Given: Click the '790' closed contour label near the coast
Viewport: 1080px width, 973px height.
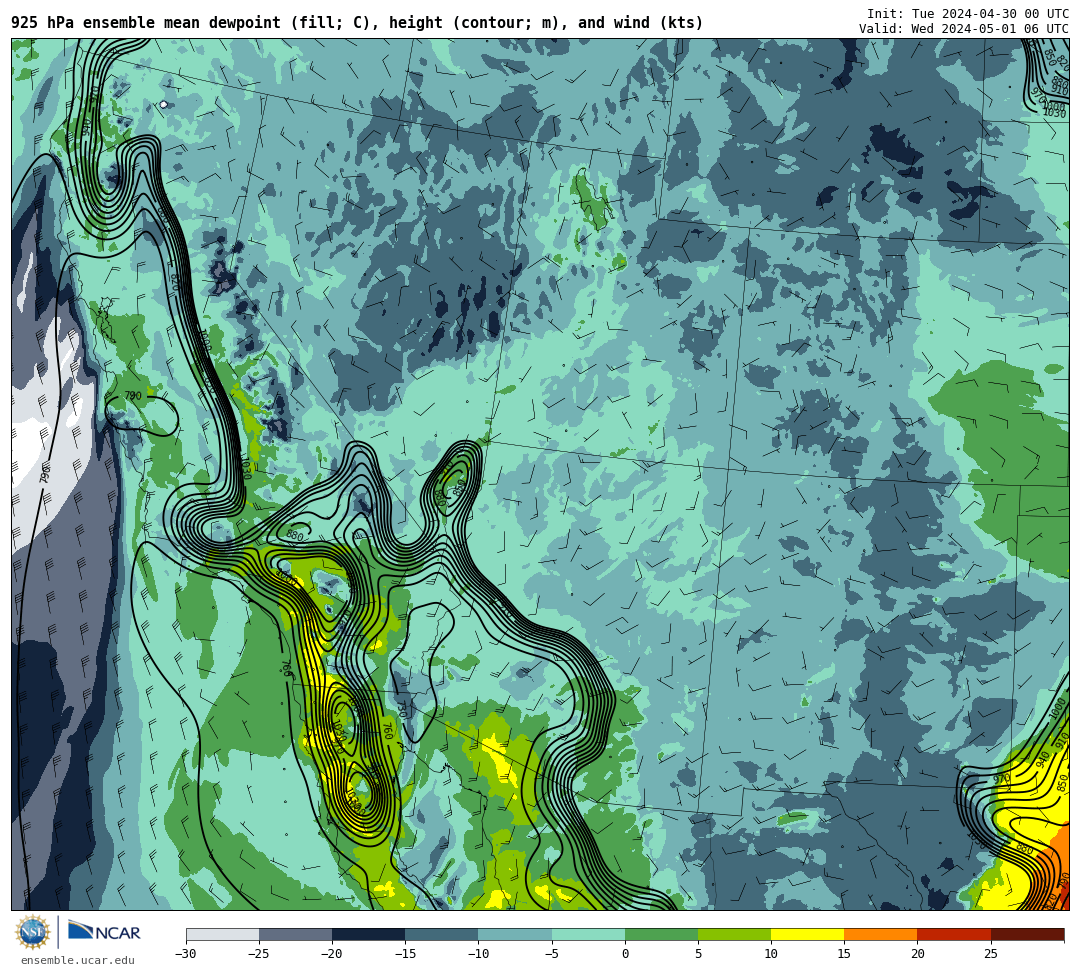Looking at the screenshot, I should pyautogui.click(x=133, y=396).
